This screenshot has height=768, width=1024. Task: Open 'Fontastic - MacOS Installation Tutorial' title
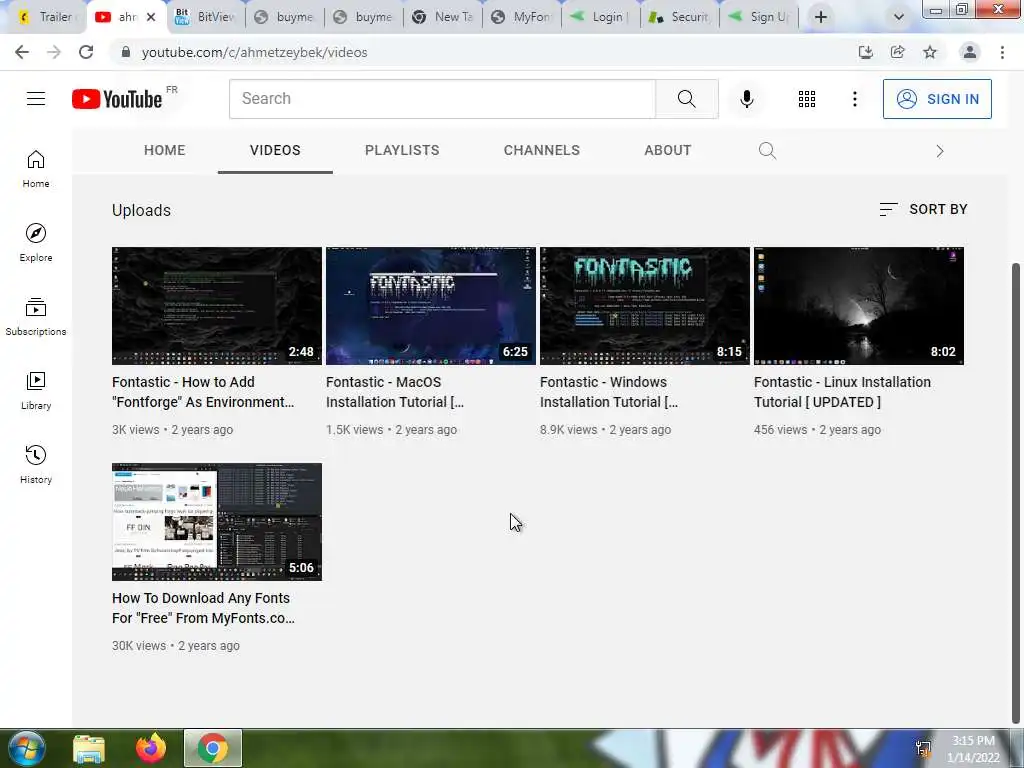395,392
